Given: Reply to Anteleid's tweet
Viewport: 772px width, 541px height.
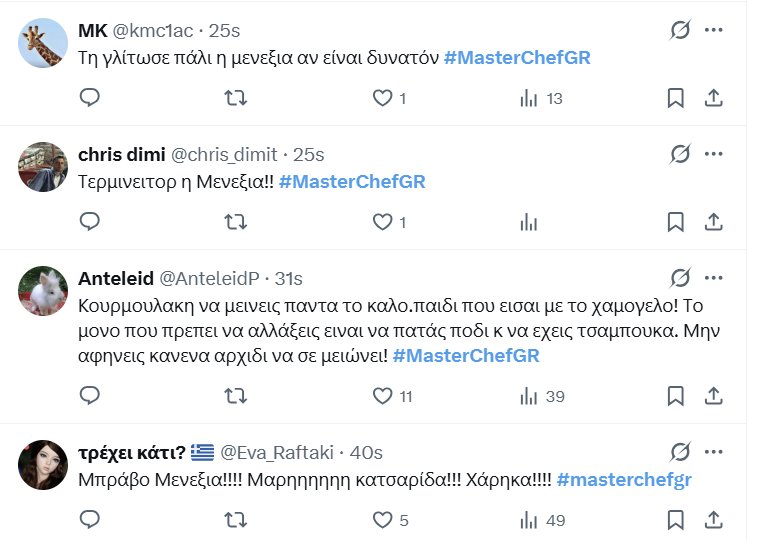Looking at the screenshot, I should 90,396.
